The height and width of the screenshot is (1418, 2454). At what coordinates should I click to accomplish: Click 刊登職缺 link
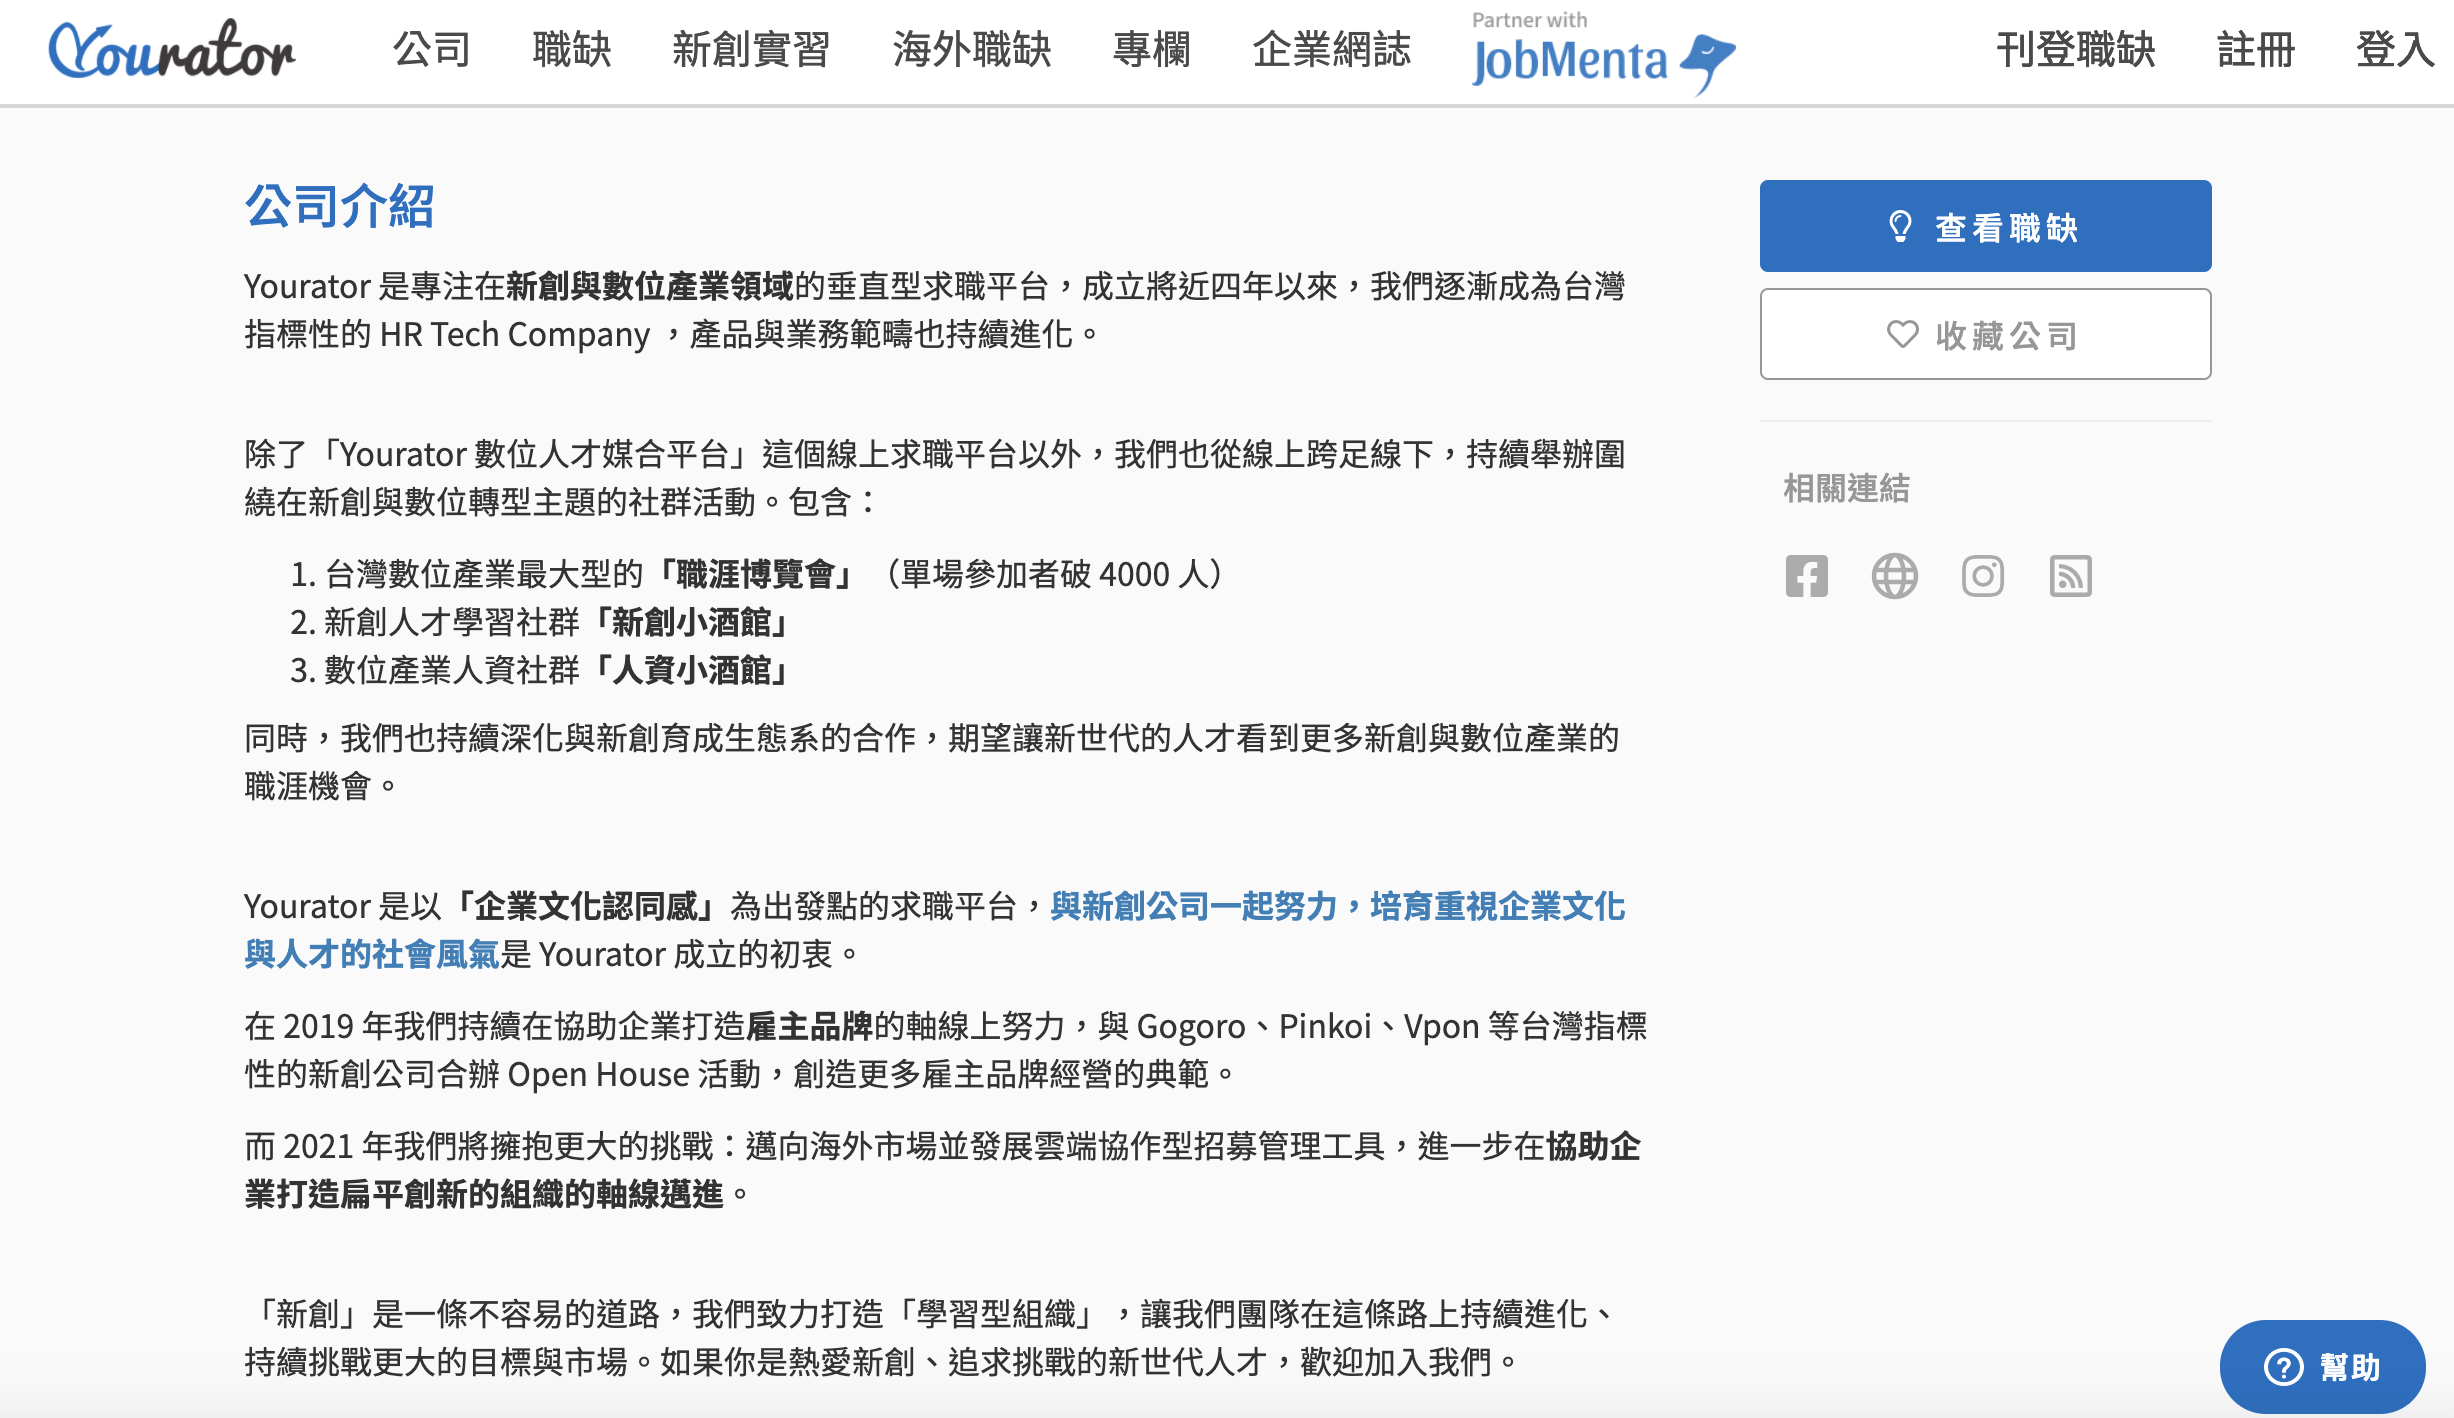tap(2076, 49)
